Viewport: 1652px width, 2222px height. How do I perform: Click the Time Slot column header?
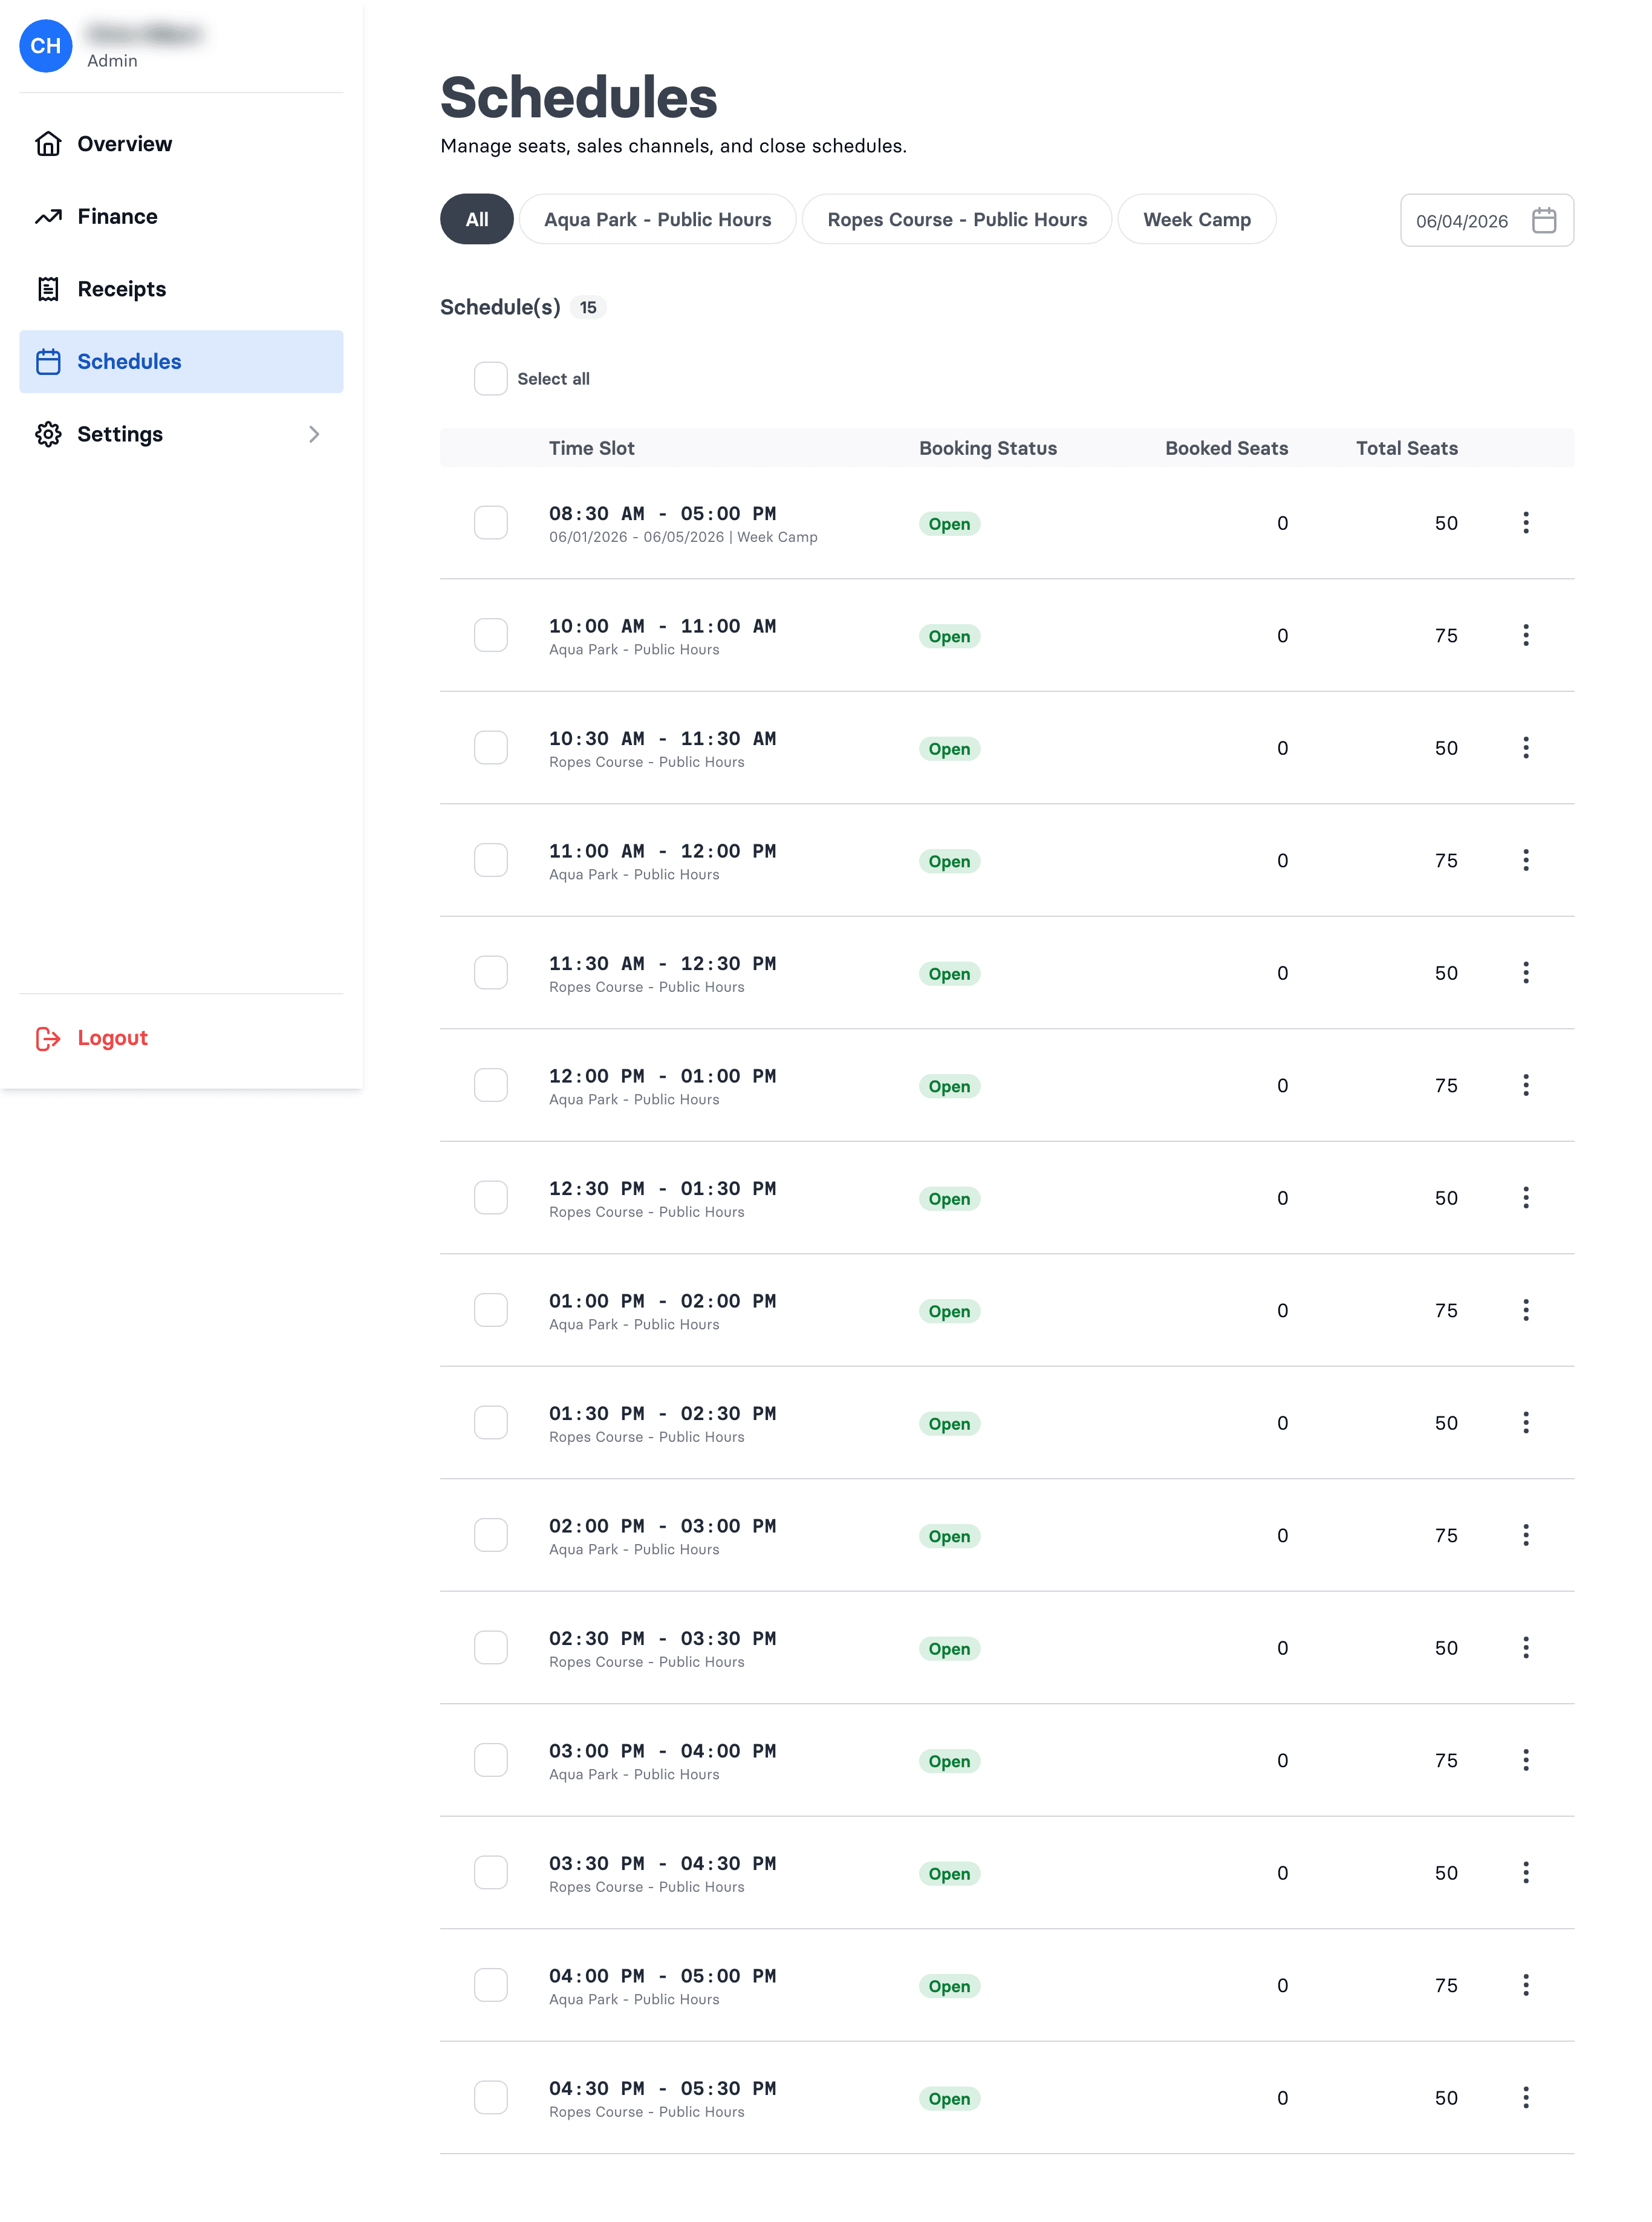click(591, 449)
